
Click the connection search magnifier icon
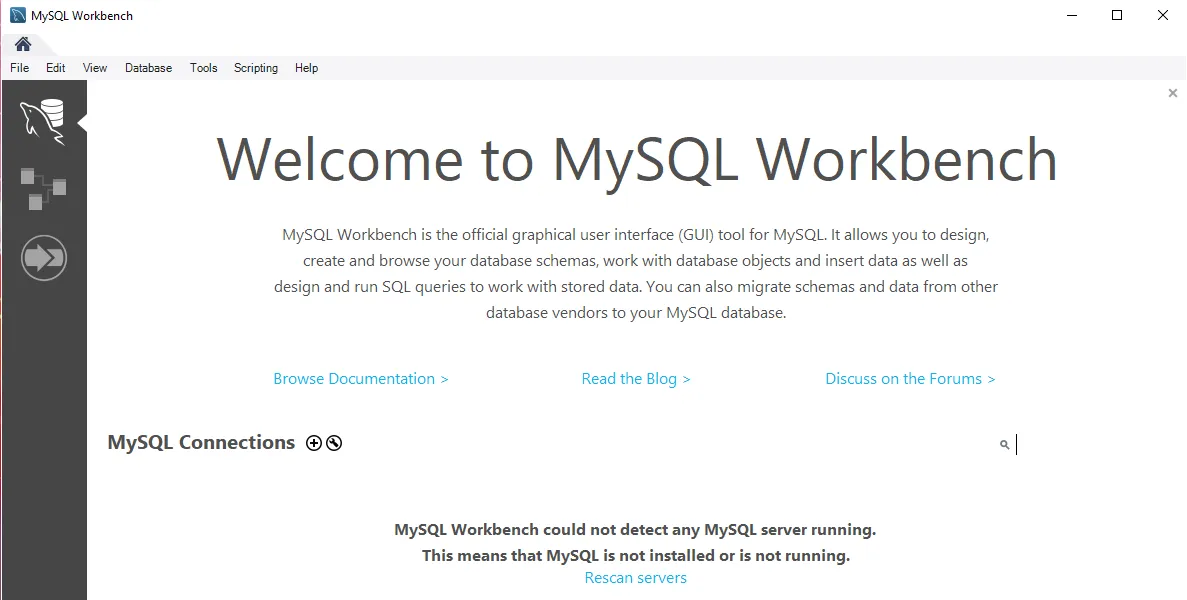pyautogui.click(x=1005, y=445)
